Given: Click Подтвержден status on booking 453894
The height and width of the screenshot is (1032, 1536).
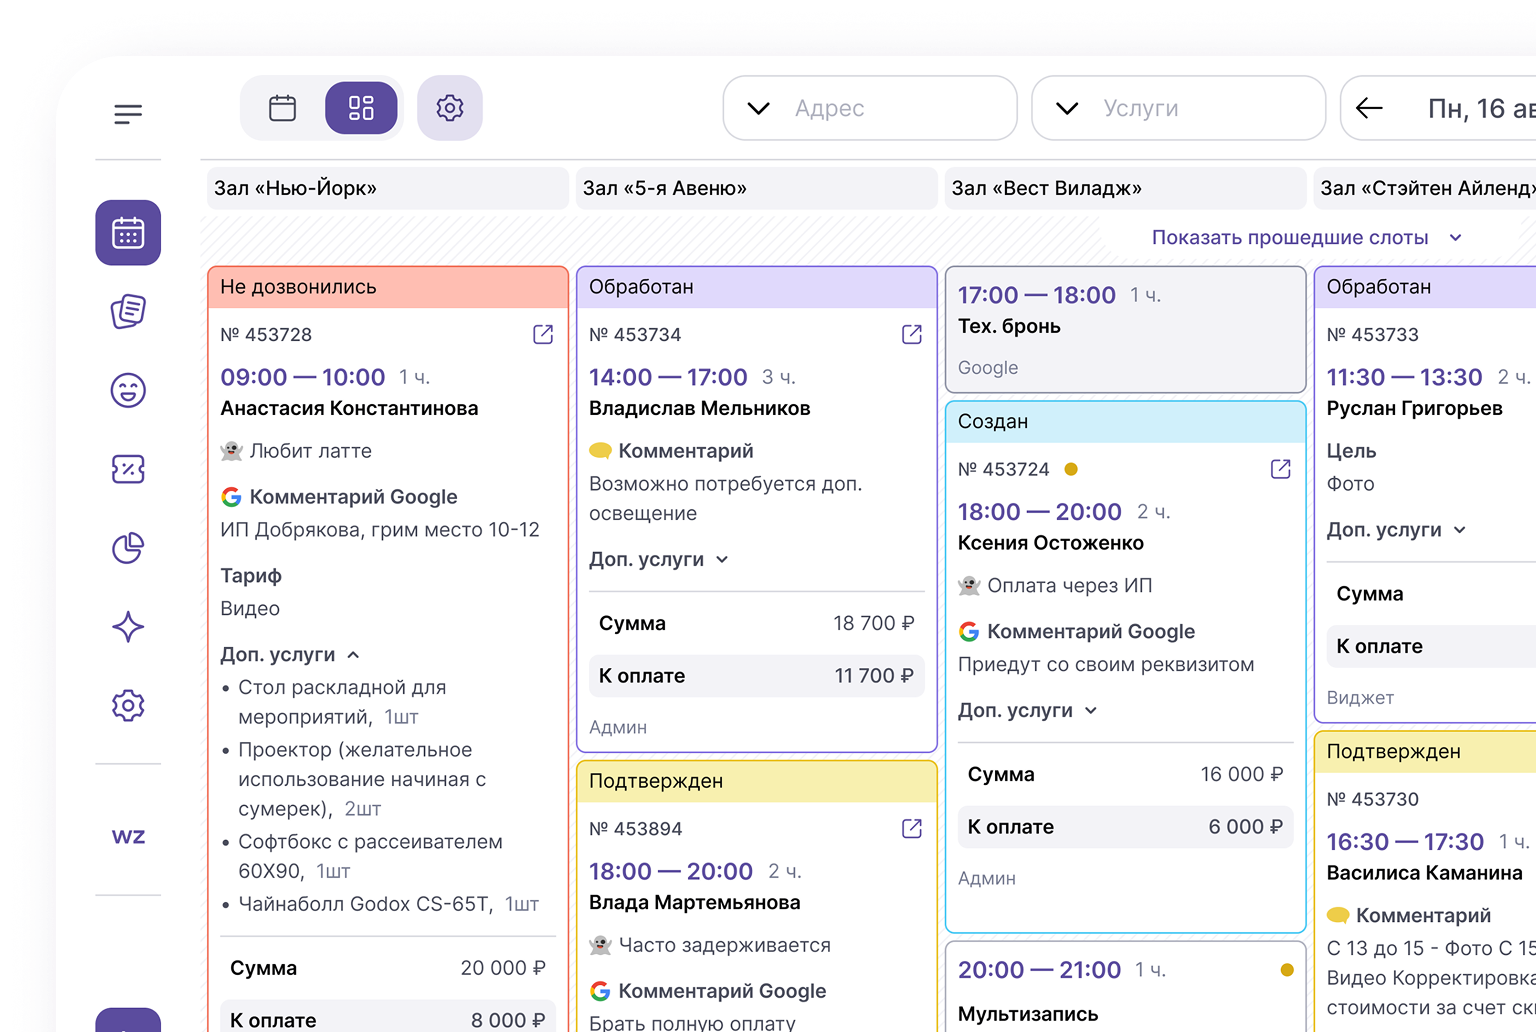Looking at the screenshot, I should [756, 781].
